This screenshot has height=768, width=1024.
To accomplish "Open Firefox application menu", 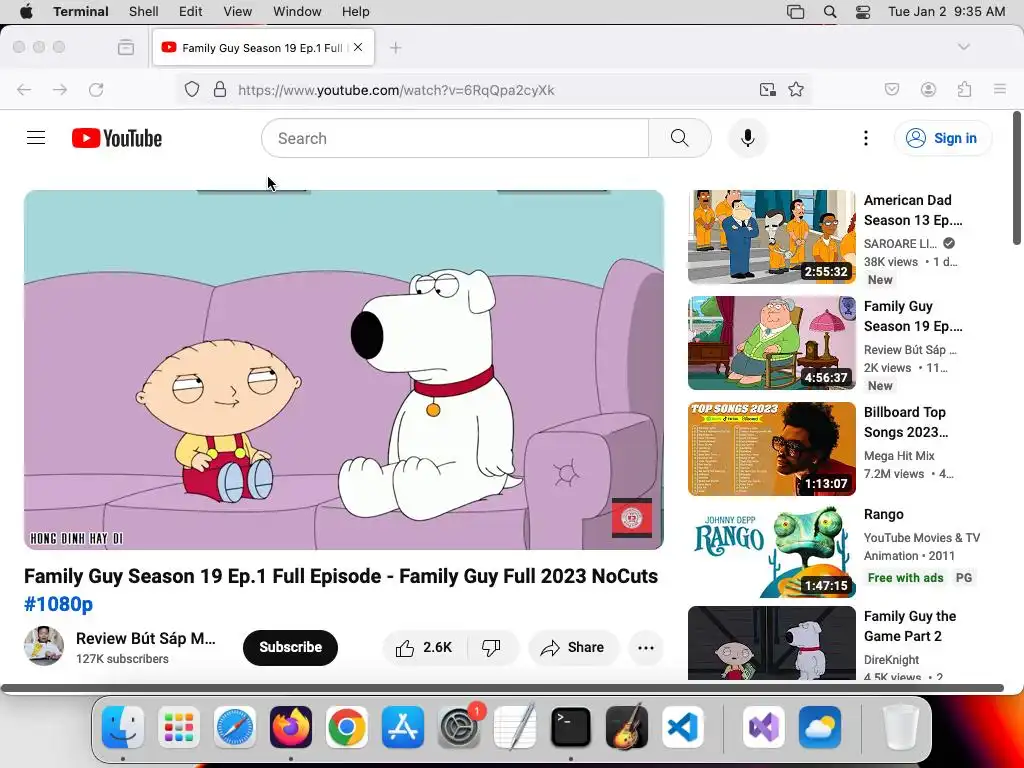I will [1000, 89].
